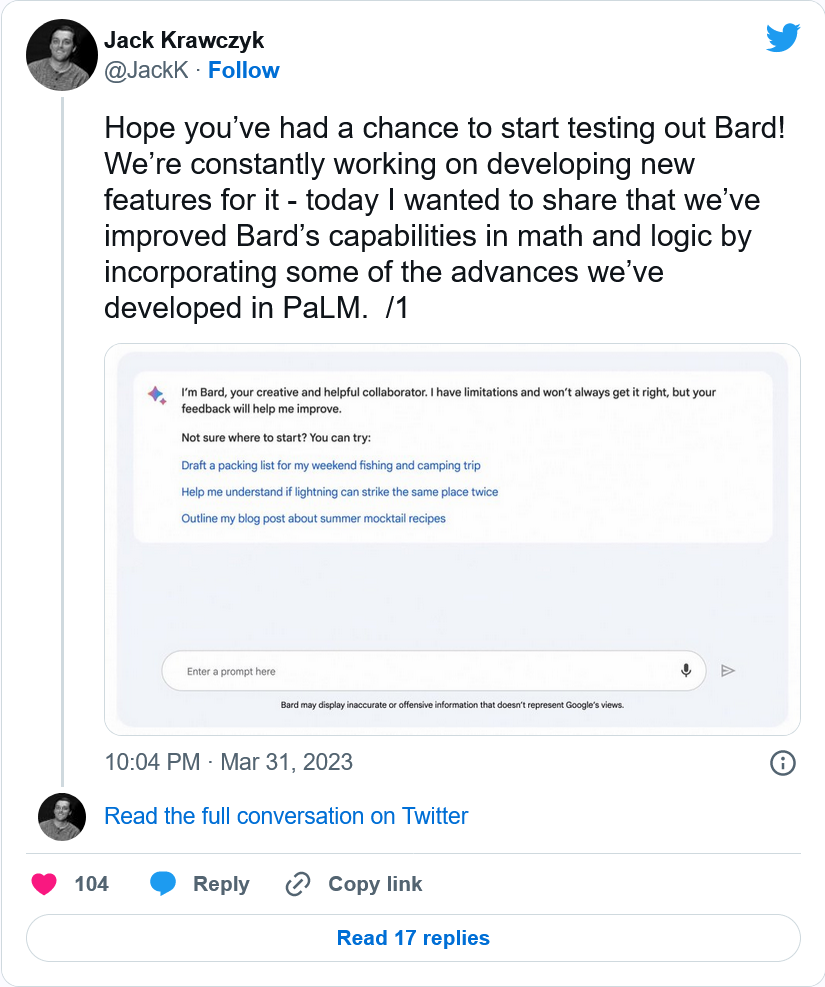The height and width of the screenshot is (987, 825).
Task: Click the microphone icon in prompt box
Action: point(686,670)
